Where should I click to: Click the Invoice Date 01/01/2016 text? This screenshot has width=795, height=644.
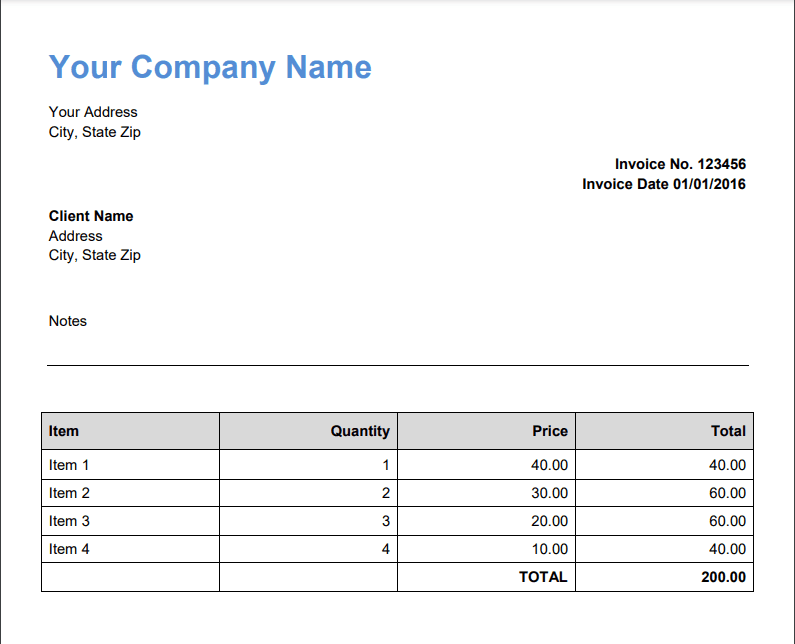click(x=664, y=184)
